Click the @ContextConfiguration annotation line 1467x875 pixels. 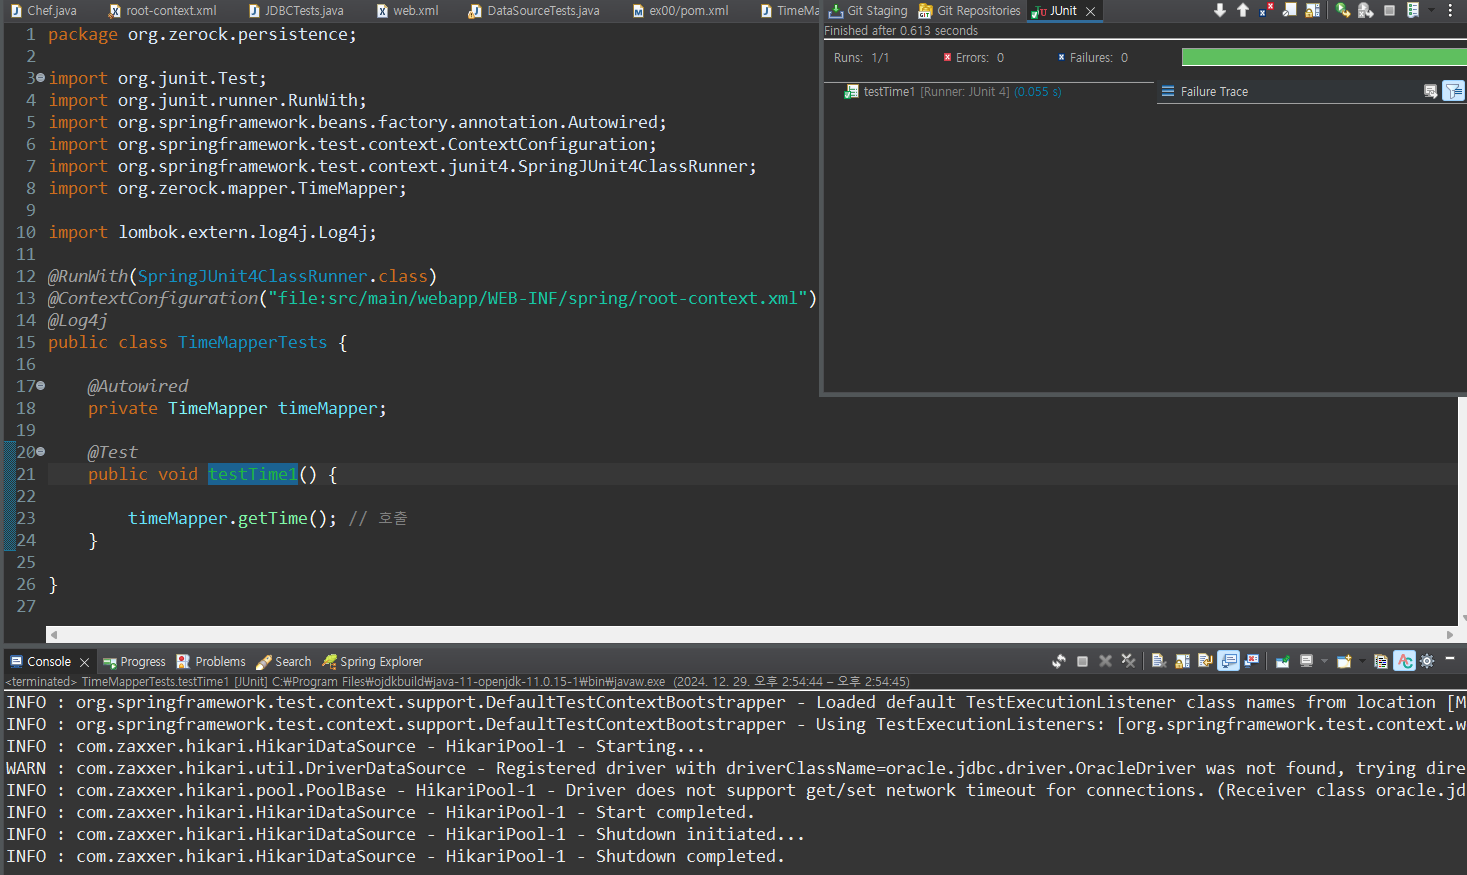pos(432,298)
